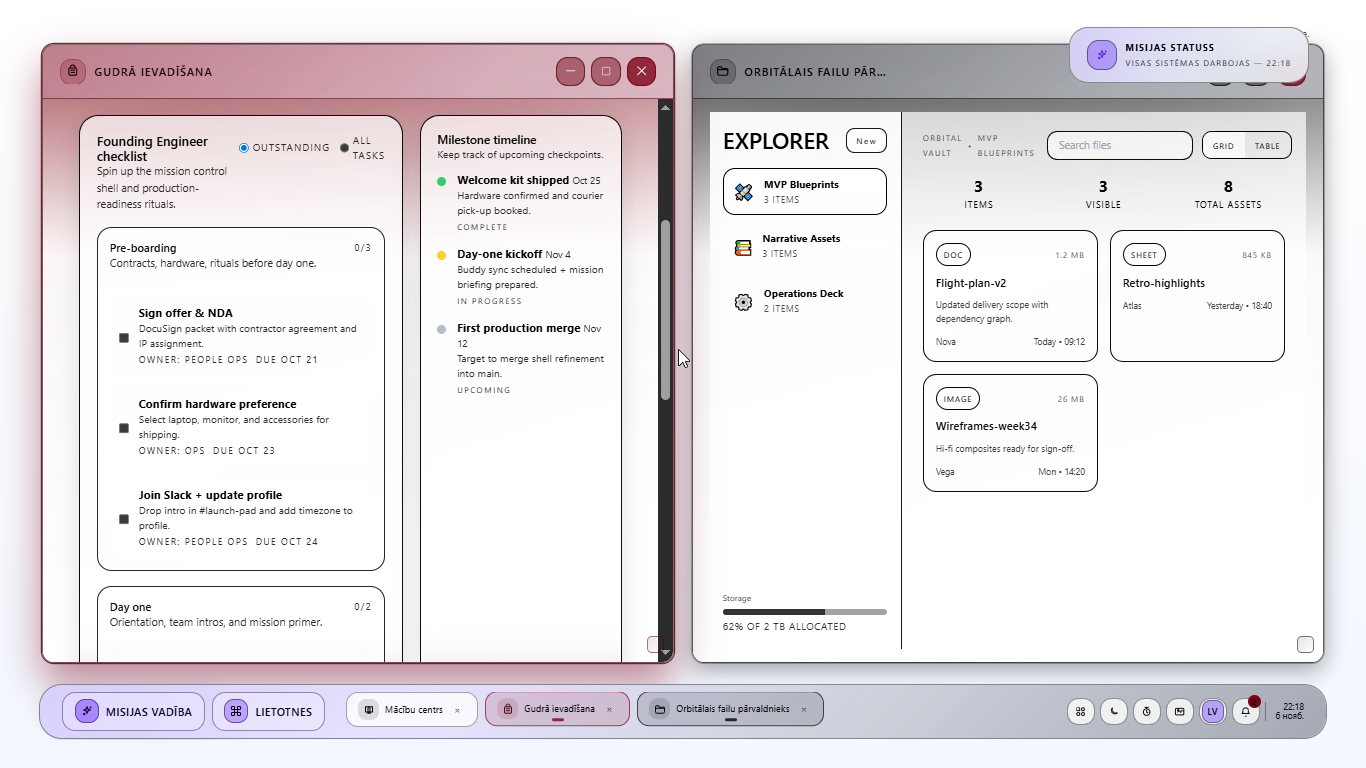The image size is (1366, 768).
Task: Switch to TABLE view
Action: [1267, 145]
